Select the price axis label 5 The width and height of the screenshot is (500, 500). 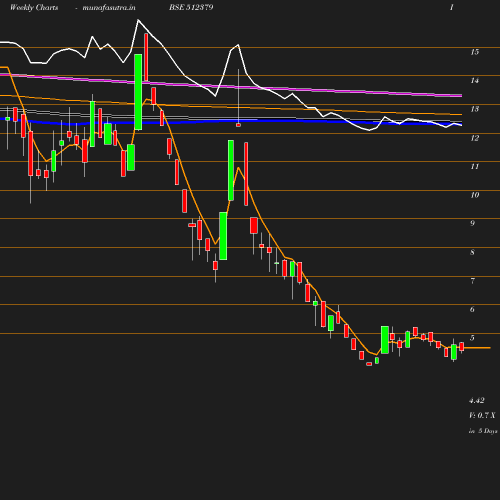coord(472,338)
